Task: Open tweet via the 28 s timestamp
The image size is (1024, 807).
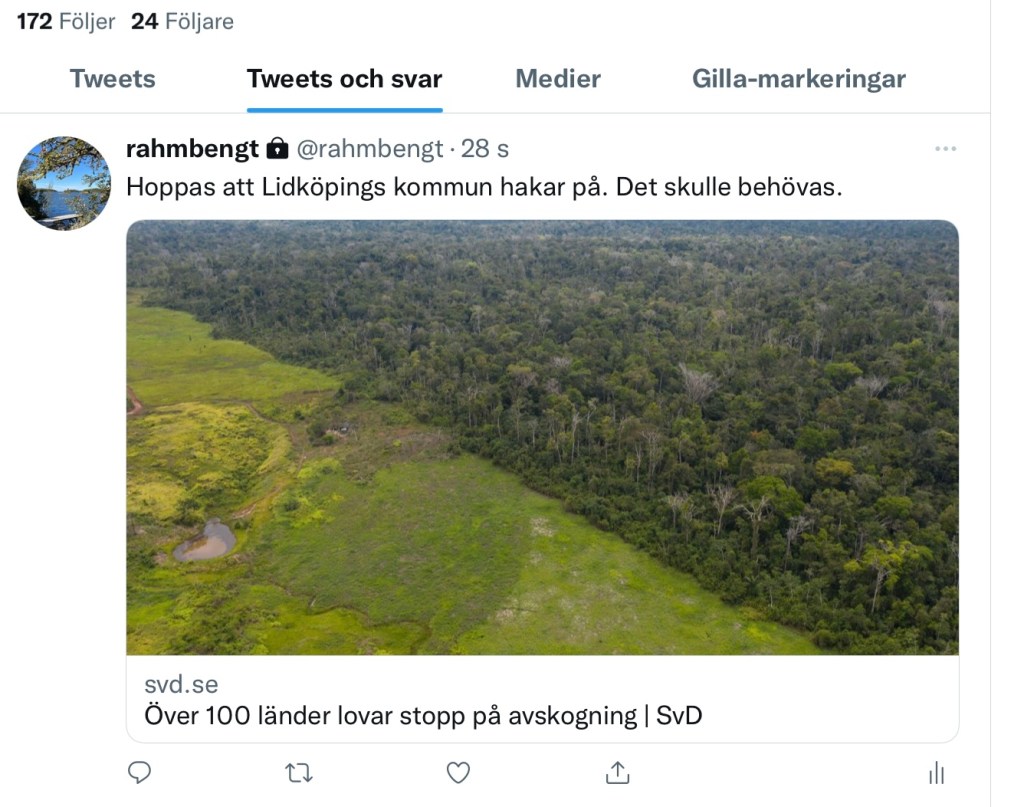Action: 485,149
